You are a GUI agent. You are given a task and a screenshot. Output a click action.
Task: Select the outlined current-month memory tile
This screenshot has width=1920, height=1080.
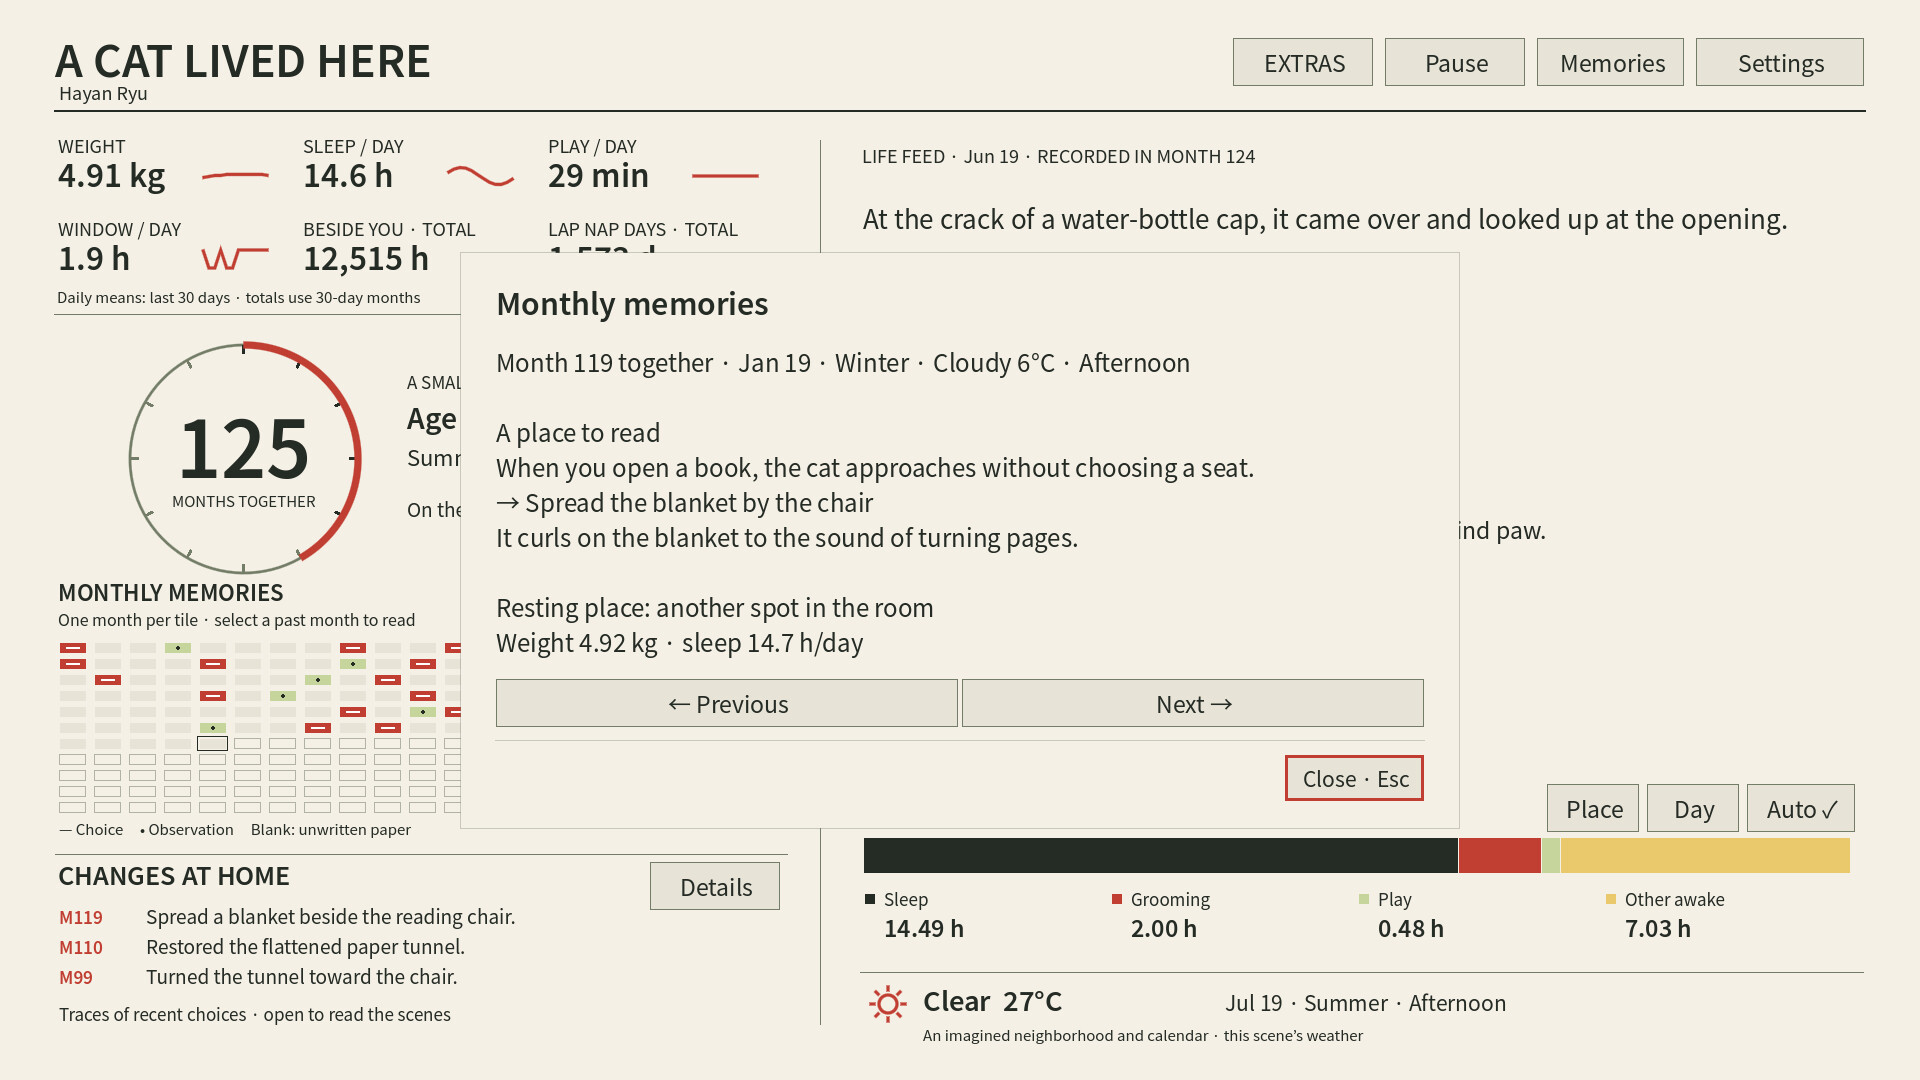pyautogui.click(x=213, y=743)
